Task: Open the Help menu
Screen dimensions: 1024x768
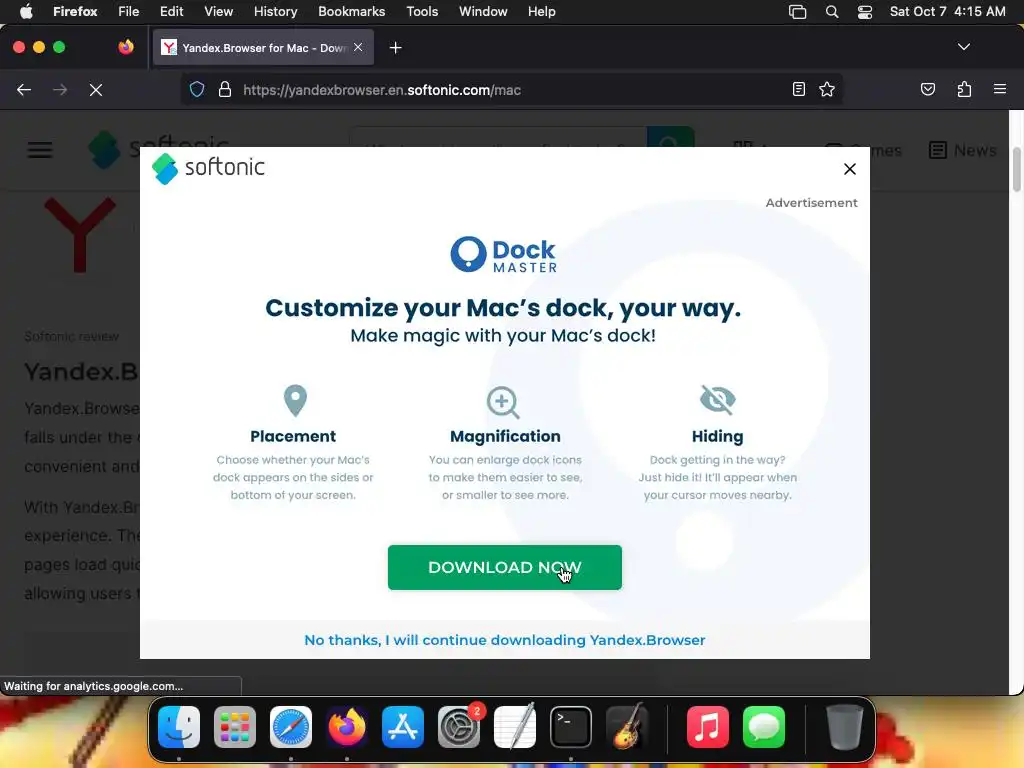Action: coord(541,12)
